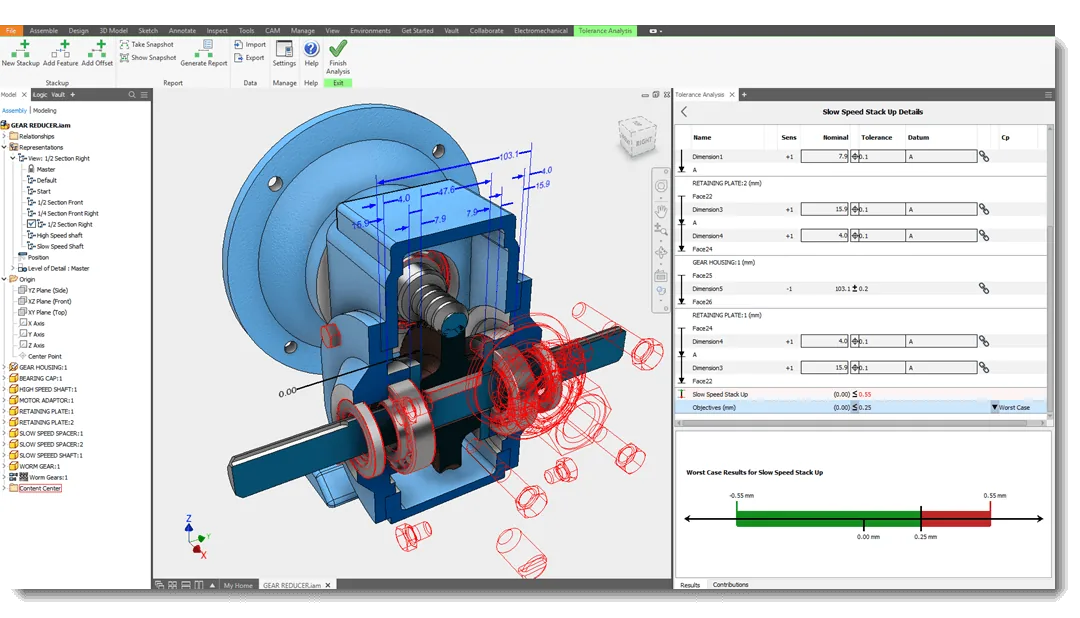This screenshot has height=618, width=1080.
Task: Open the Worst Case dropdown
Action: (1010, 407)
